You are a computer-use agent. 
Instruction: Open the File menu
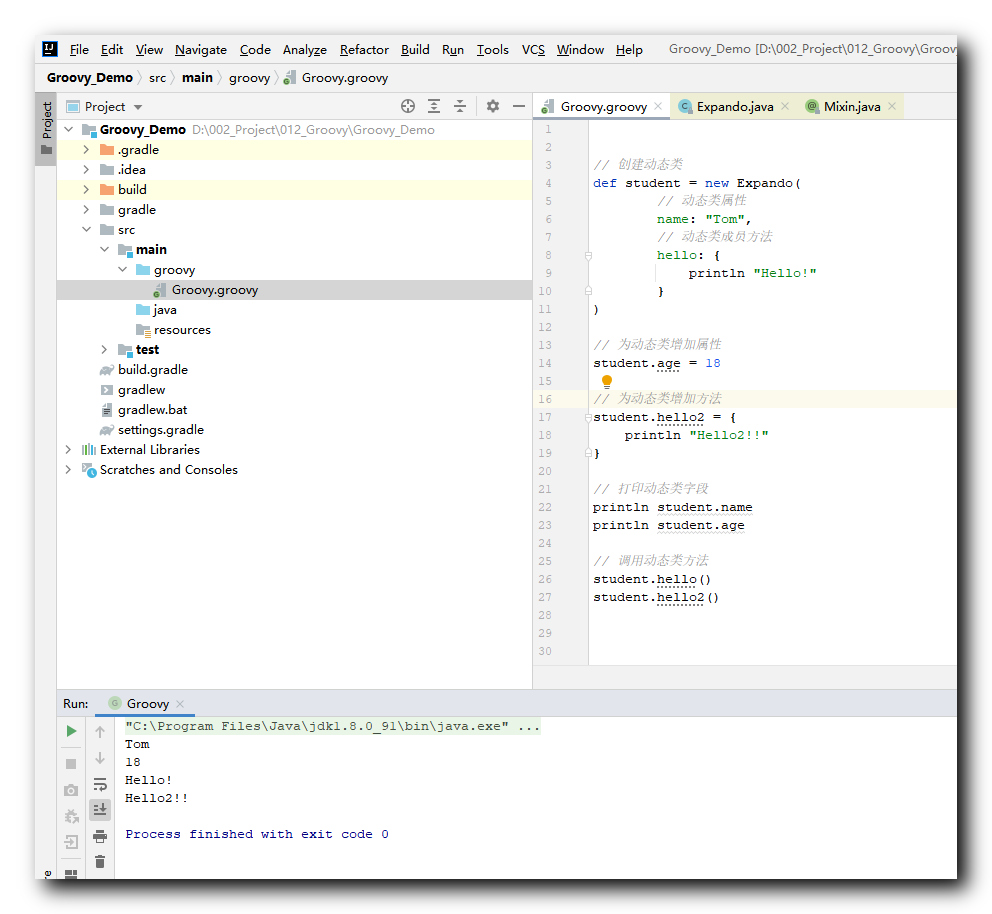pos(79,49)
